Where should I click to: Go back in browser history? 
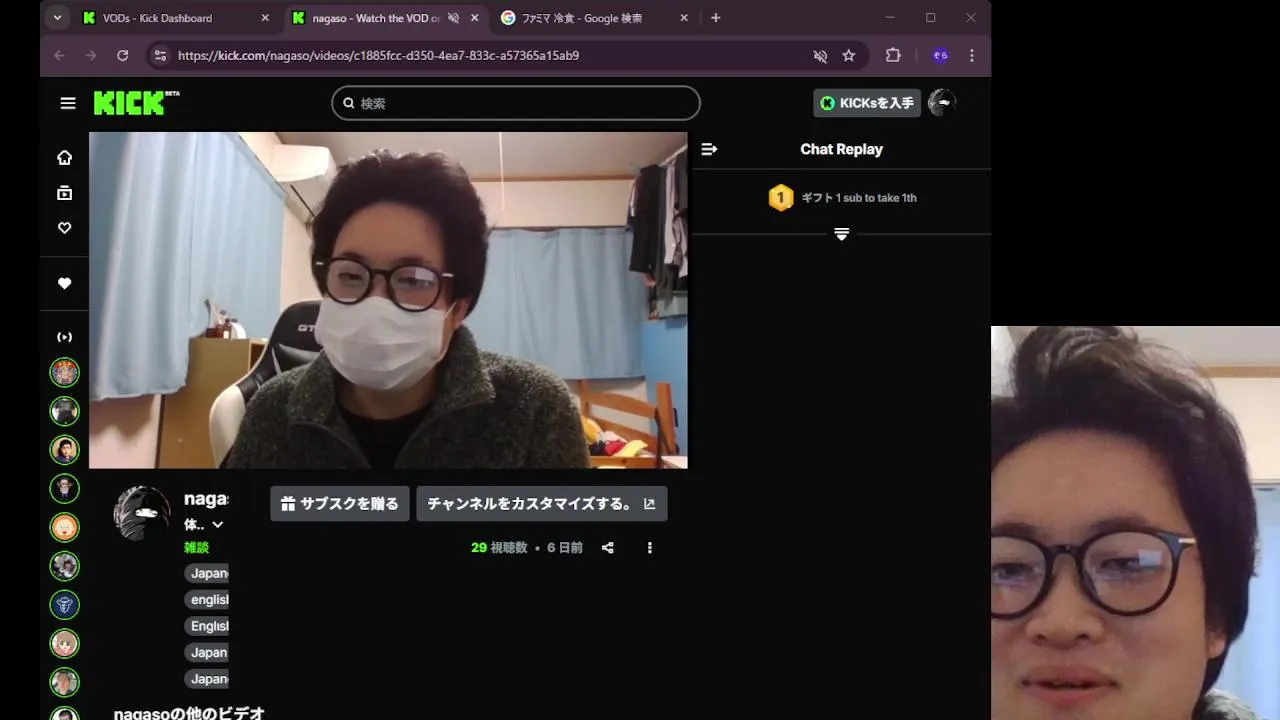(x=59, y=56)
